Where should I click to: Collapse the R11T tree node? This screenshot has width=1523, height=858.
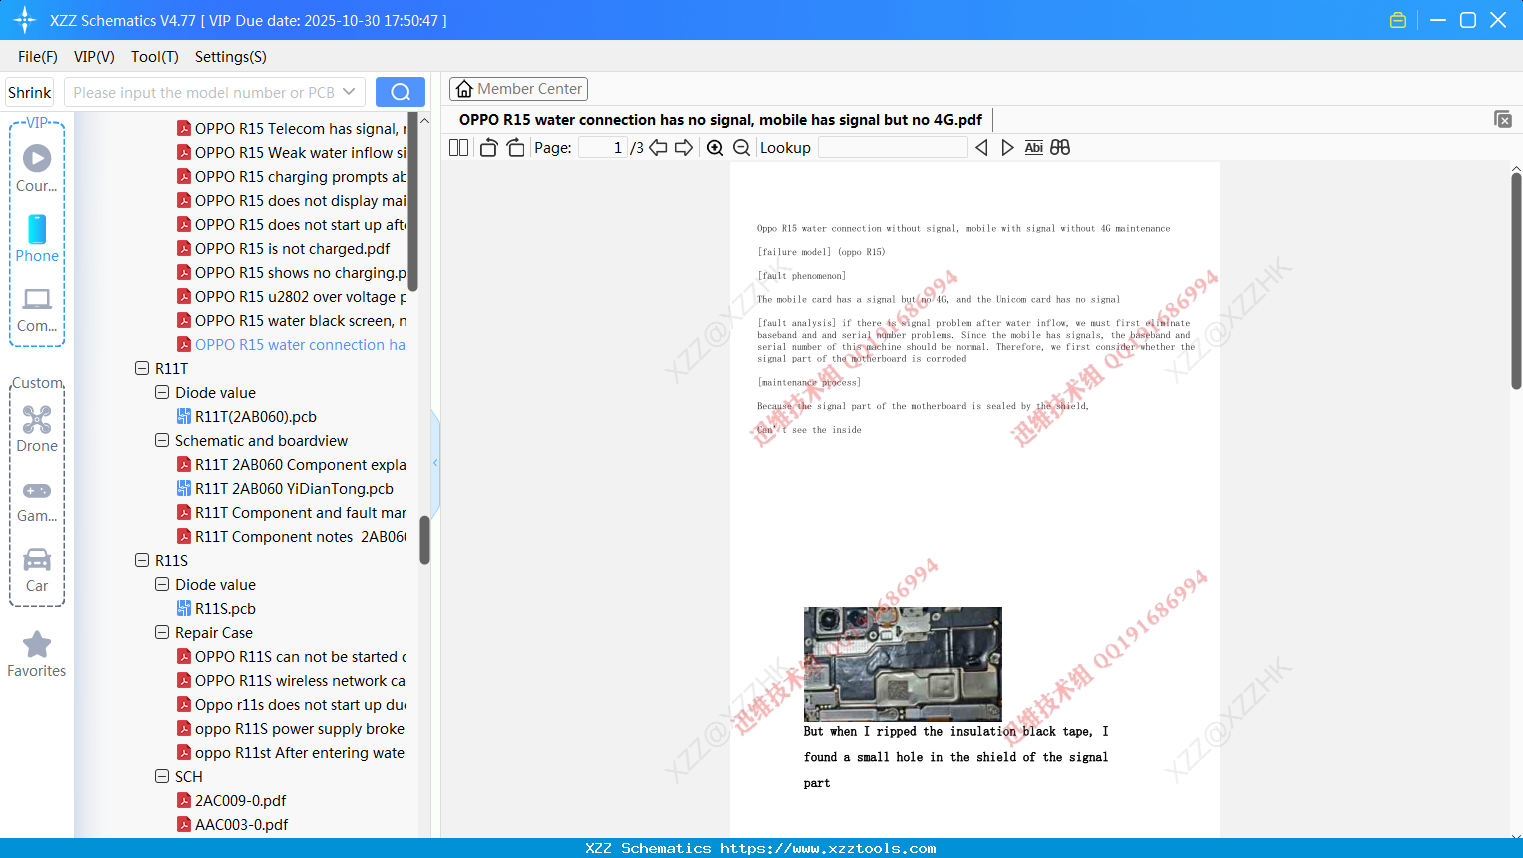[x=142, y=368]
